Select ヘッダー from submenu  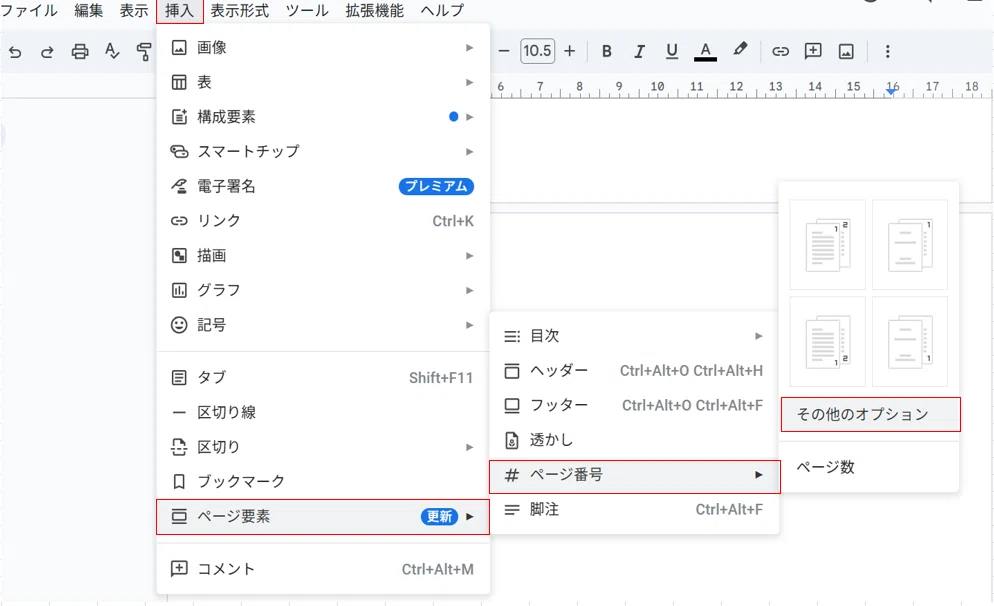click(x=634, y=370)
